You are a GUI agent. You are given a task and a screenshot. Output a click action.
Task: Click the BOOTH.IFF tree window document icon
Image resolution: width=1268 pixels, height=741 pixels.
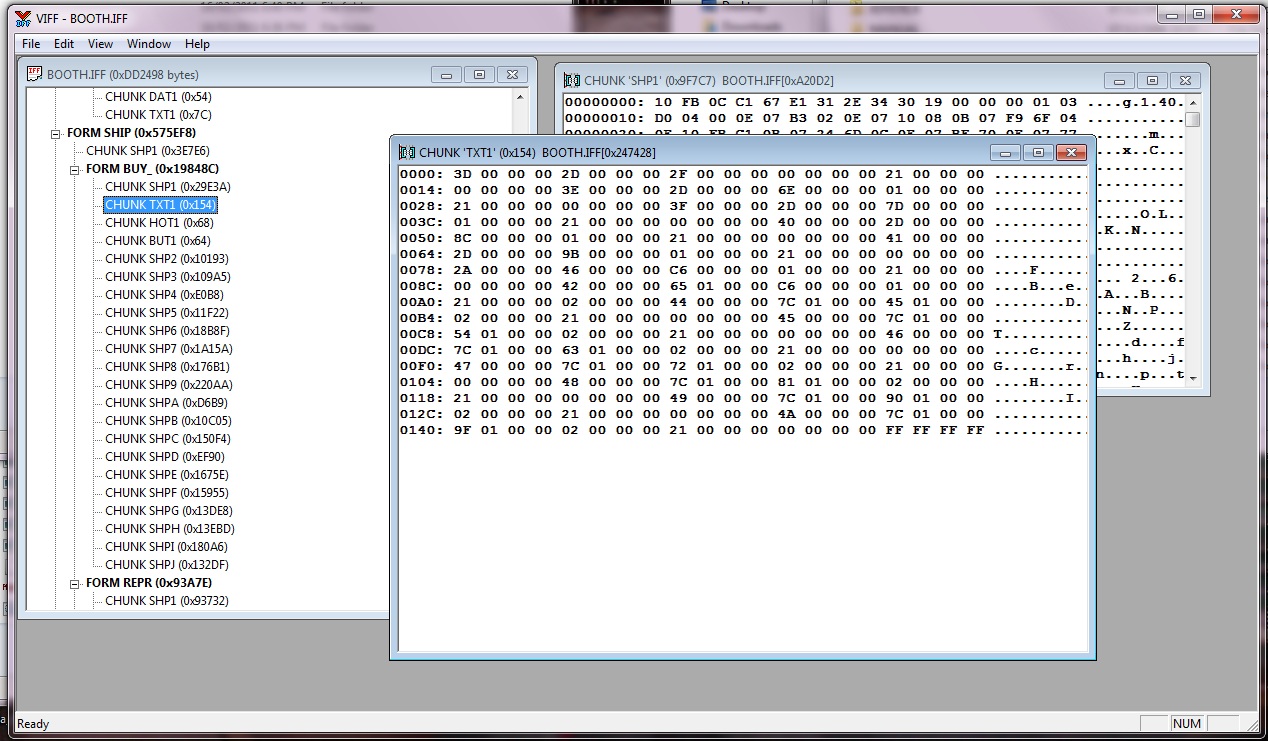(35, 74)
